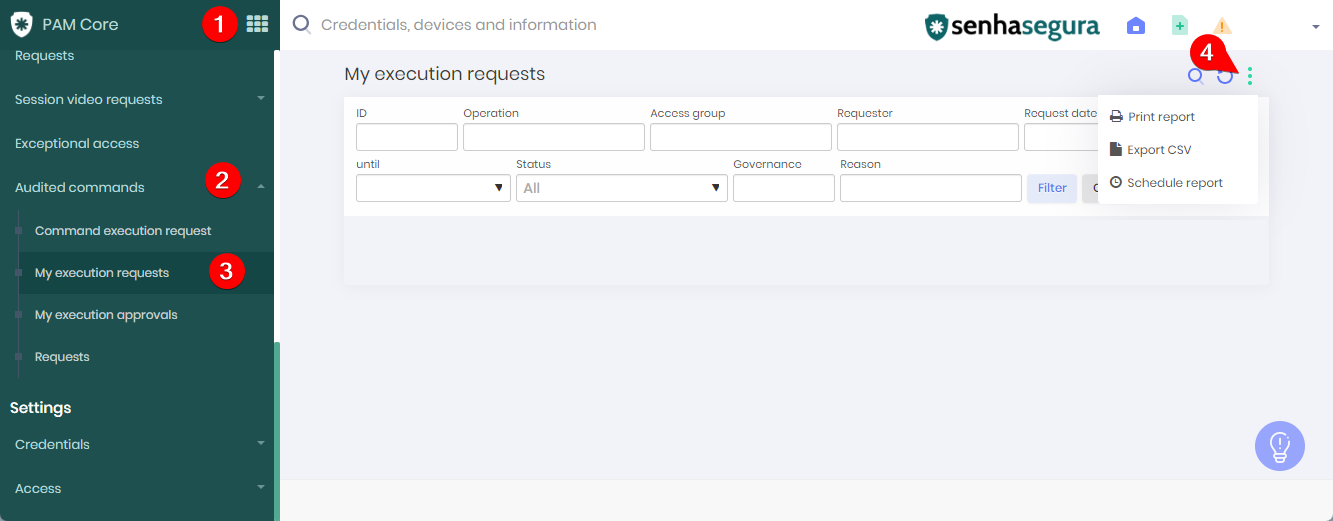The image size is (1333, 521).
Task: Open the Status dropdown showing All
Action: click(x=622, y=188)
